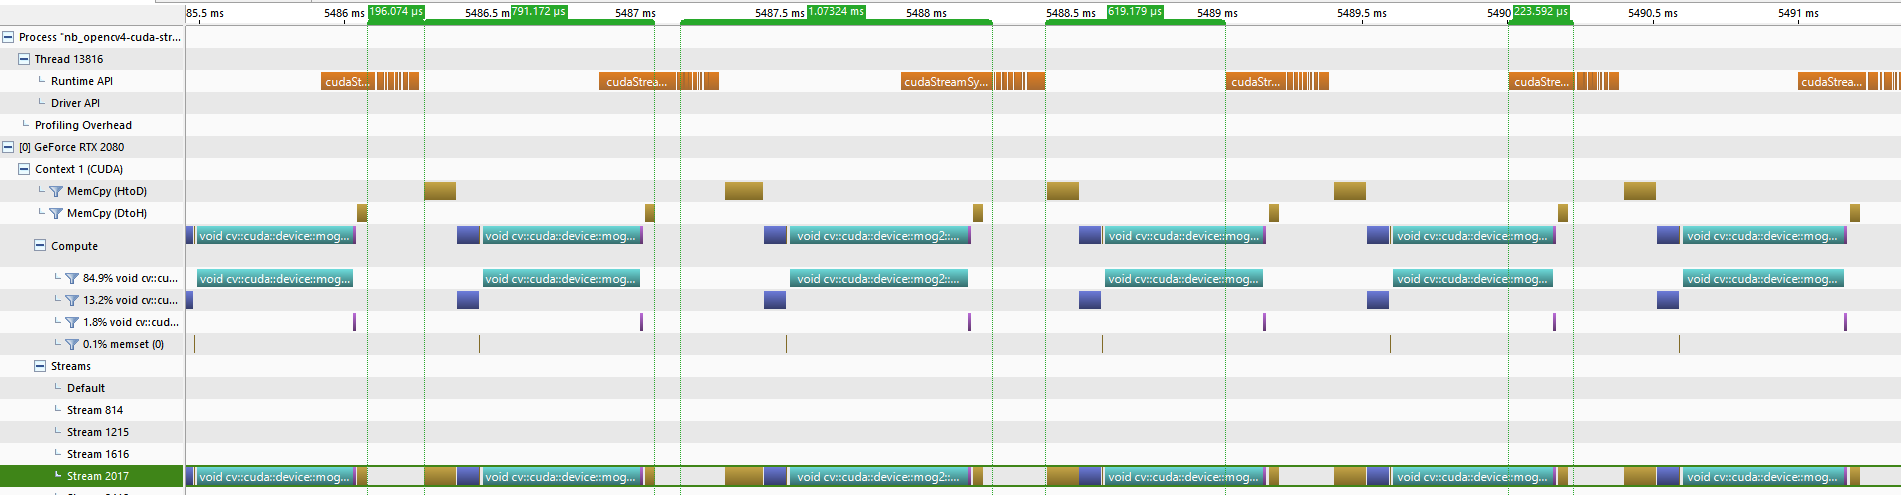Click the filter icon on 84.9% kernel row

72,278
